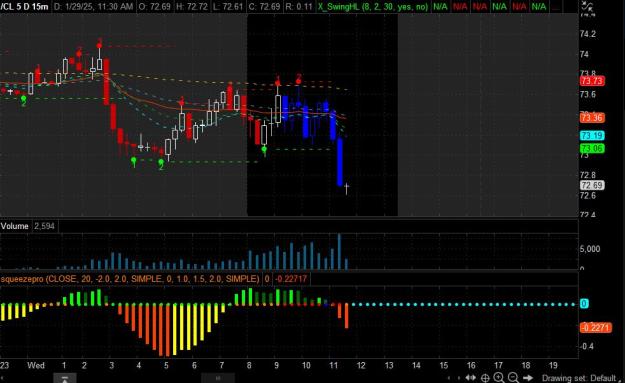
Task: Click the L: 72.61 low value
Action: 227,6
